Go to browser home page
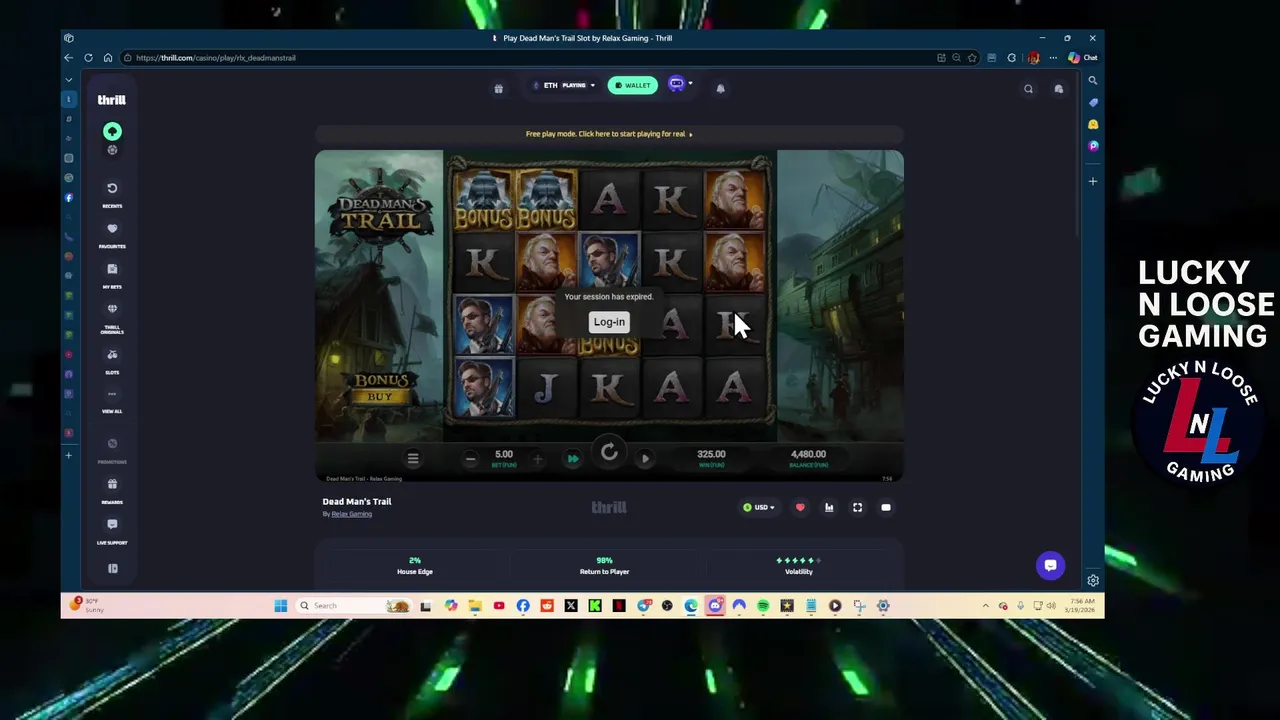1280x720 pixels. (108, 58)
